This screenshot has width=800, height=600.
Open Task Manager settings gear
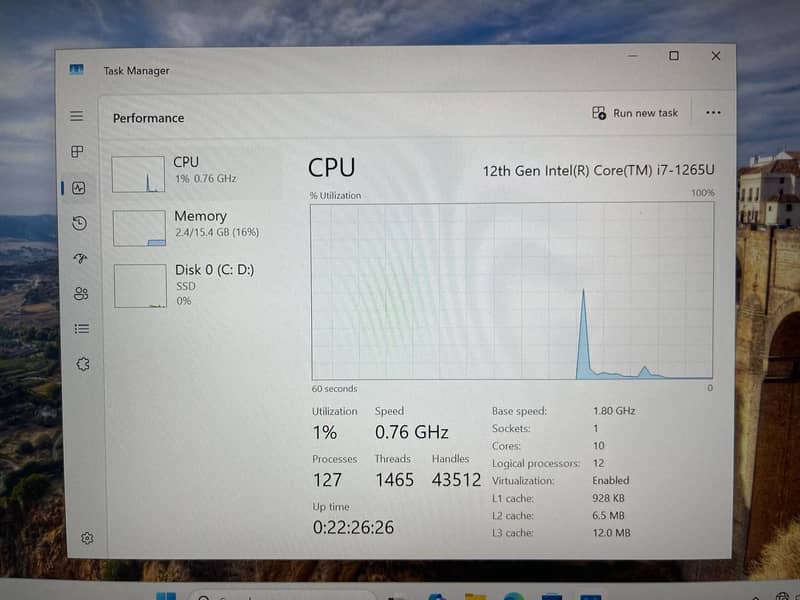pos(87,538)
